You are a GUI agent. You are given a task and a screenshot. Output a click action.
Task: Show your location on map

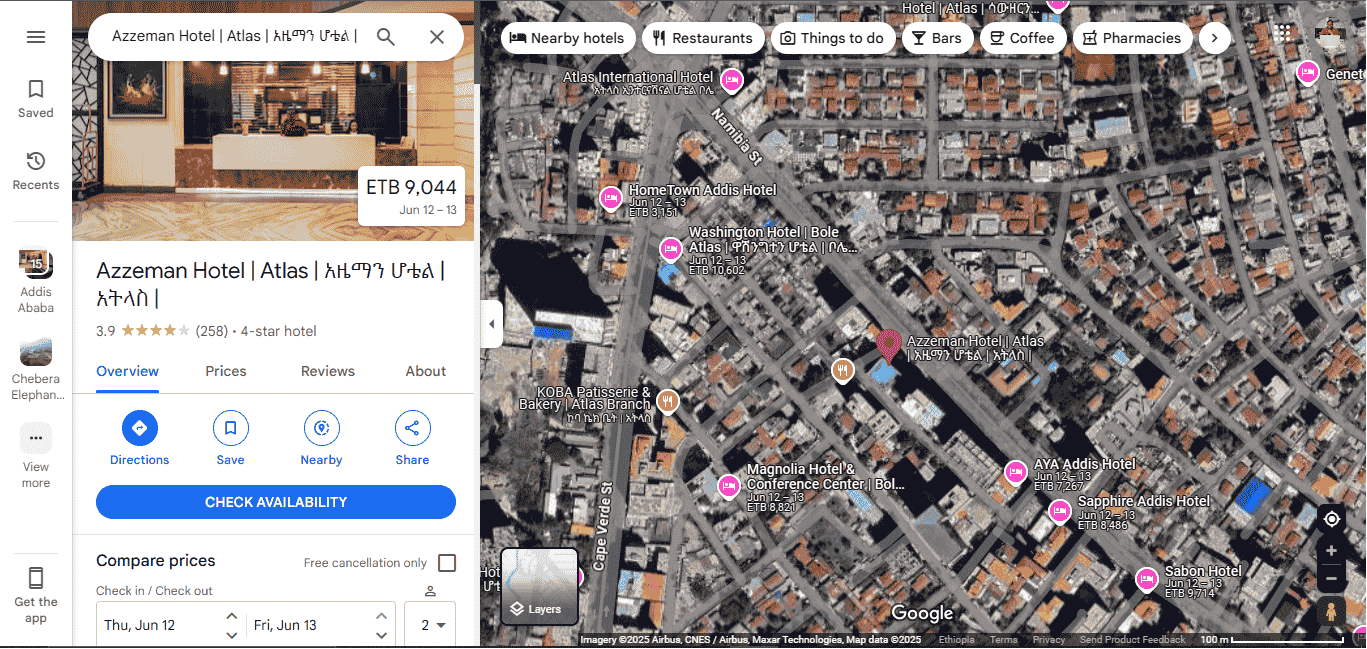(x=1331, y=519)
